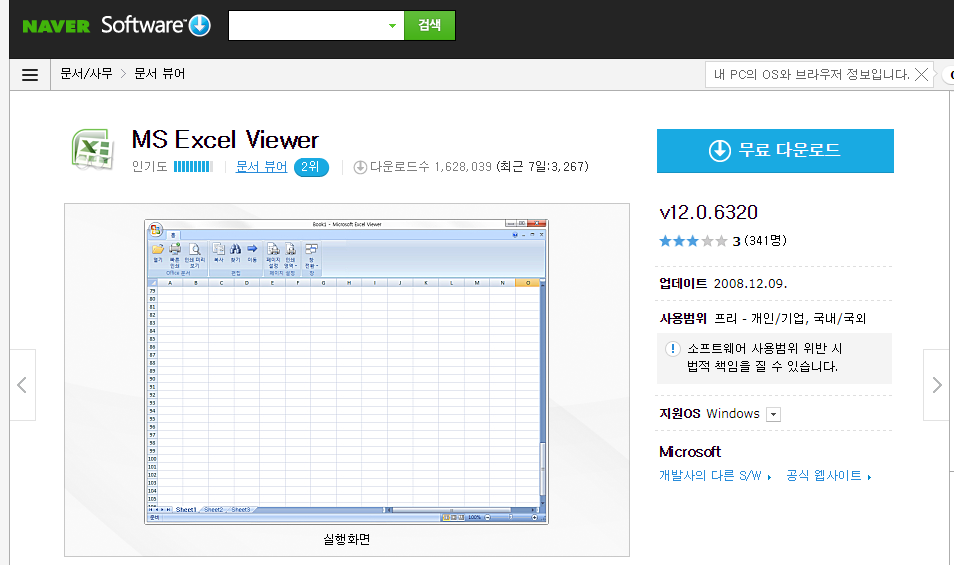The height and width of the screenshot is (565, 954).
Task: Click the switch windows icon in screenshot ribbon
Action: pyautogui.click(x=312, y=249)
